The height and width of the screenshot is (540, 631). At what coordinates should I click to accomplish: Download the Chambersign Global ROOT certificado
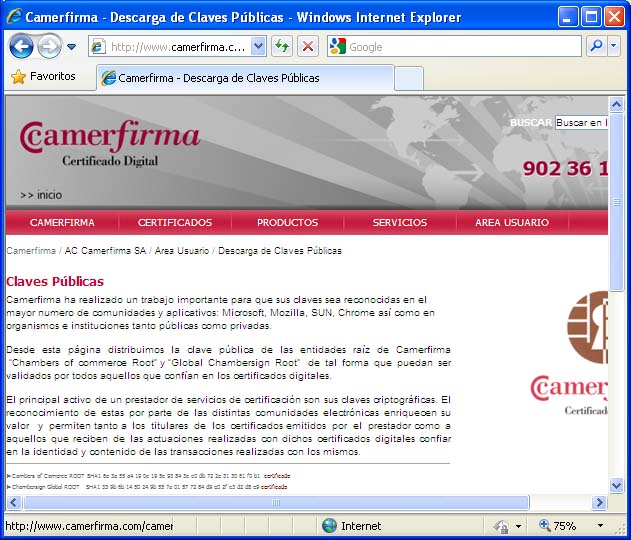tap(274, 486)
